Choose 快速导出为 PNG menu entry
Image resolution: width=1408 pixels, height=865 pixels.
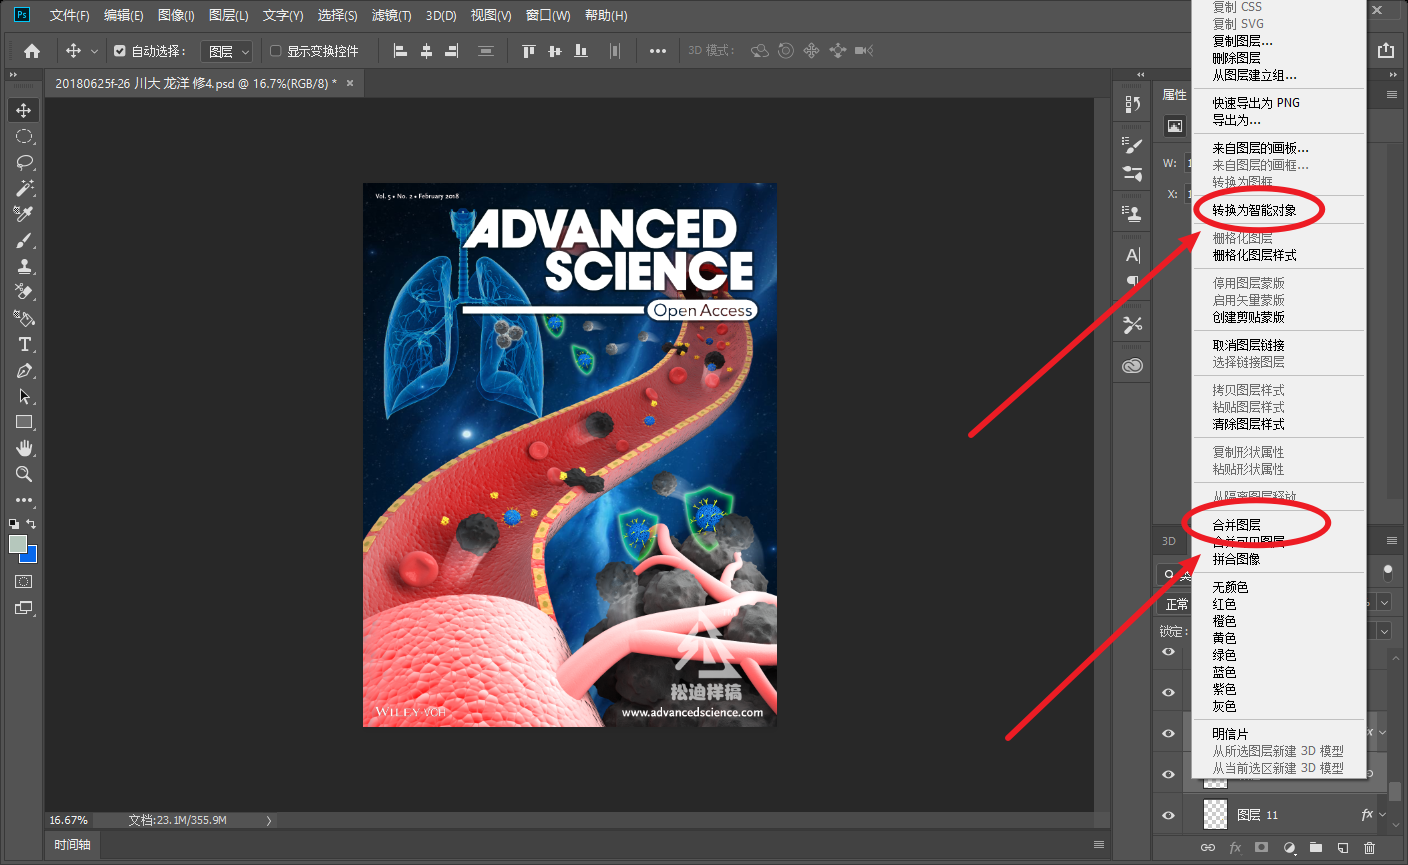pyautogui.click(x=1278, y=103)
